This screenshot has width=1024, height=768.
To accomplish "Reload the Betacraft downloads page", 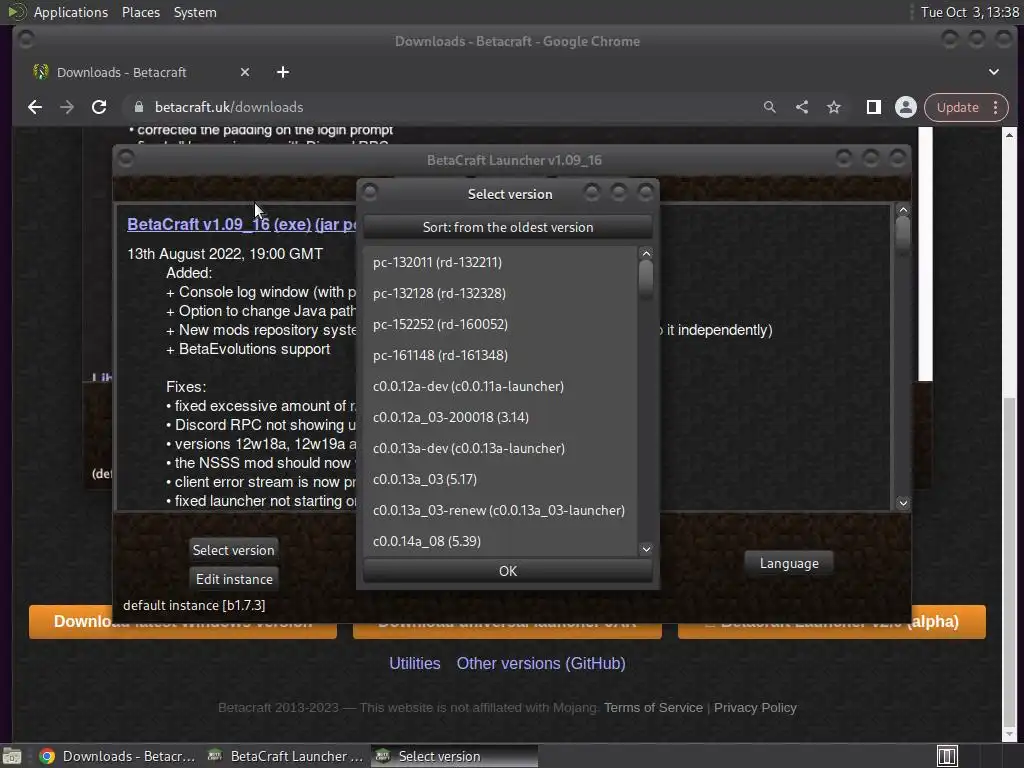I will click(99, 107).
